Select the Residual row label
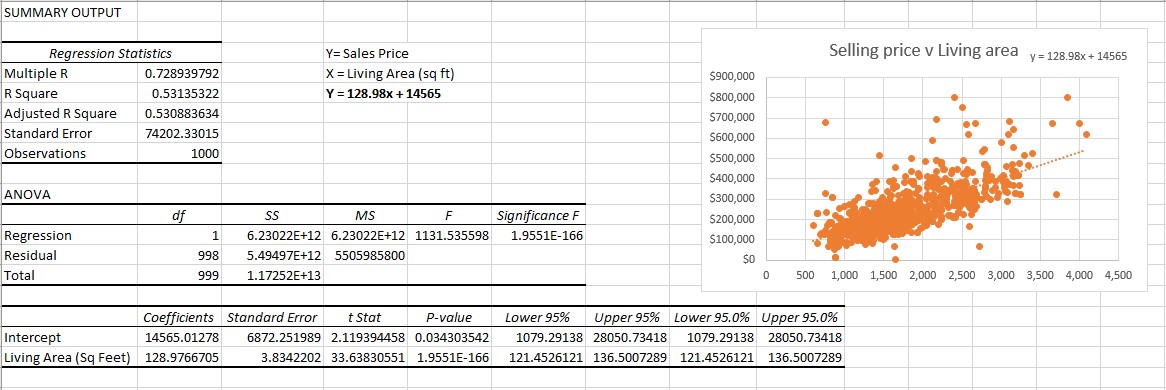 (68, 255)
